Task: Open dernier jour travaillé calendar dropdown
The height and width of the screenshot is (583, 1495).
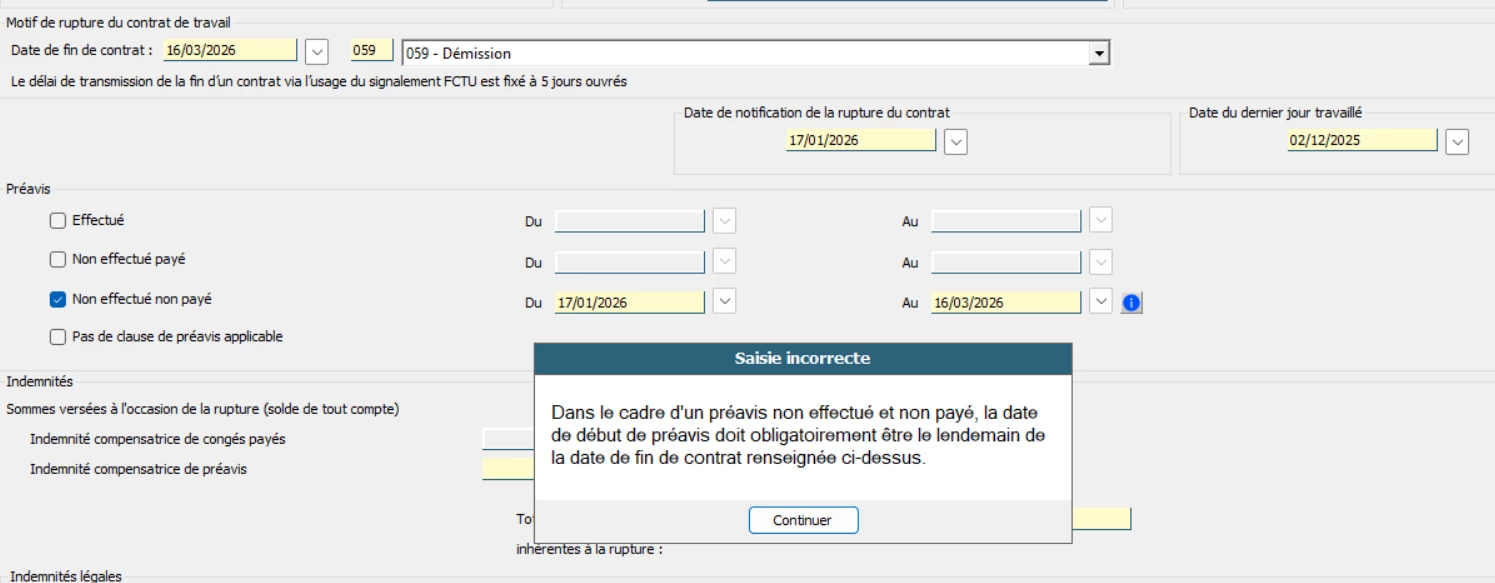Action: pyautogui.click(x=1457, y=142)
